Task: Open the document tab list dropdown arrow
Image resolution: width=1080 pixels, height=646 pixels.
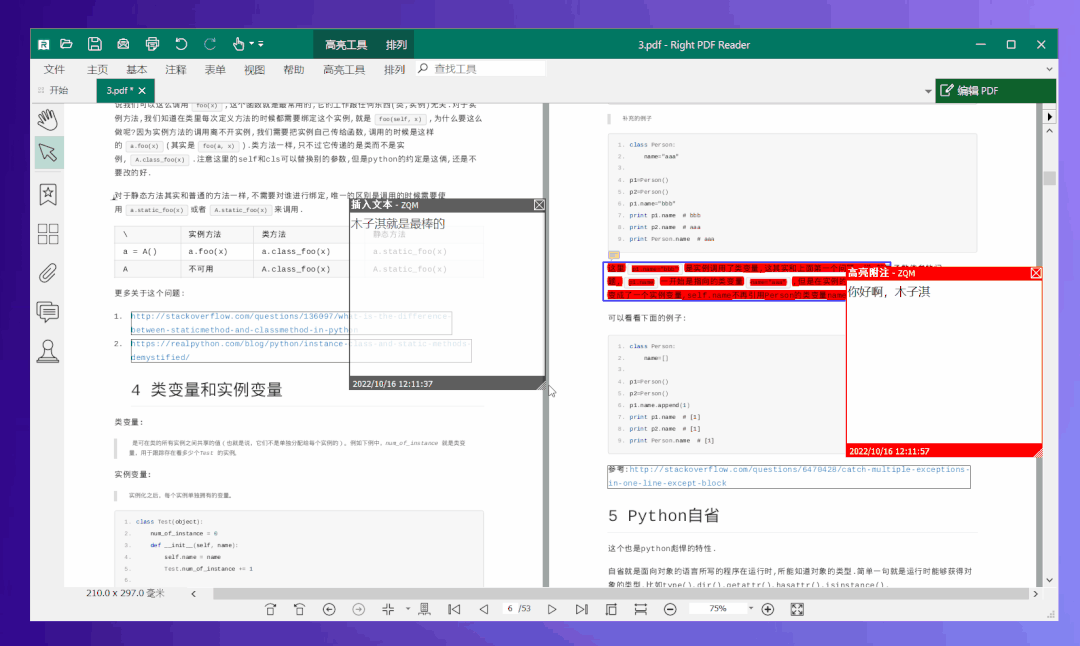Action: pyautogui.click(x=928, y=91)
